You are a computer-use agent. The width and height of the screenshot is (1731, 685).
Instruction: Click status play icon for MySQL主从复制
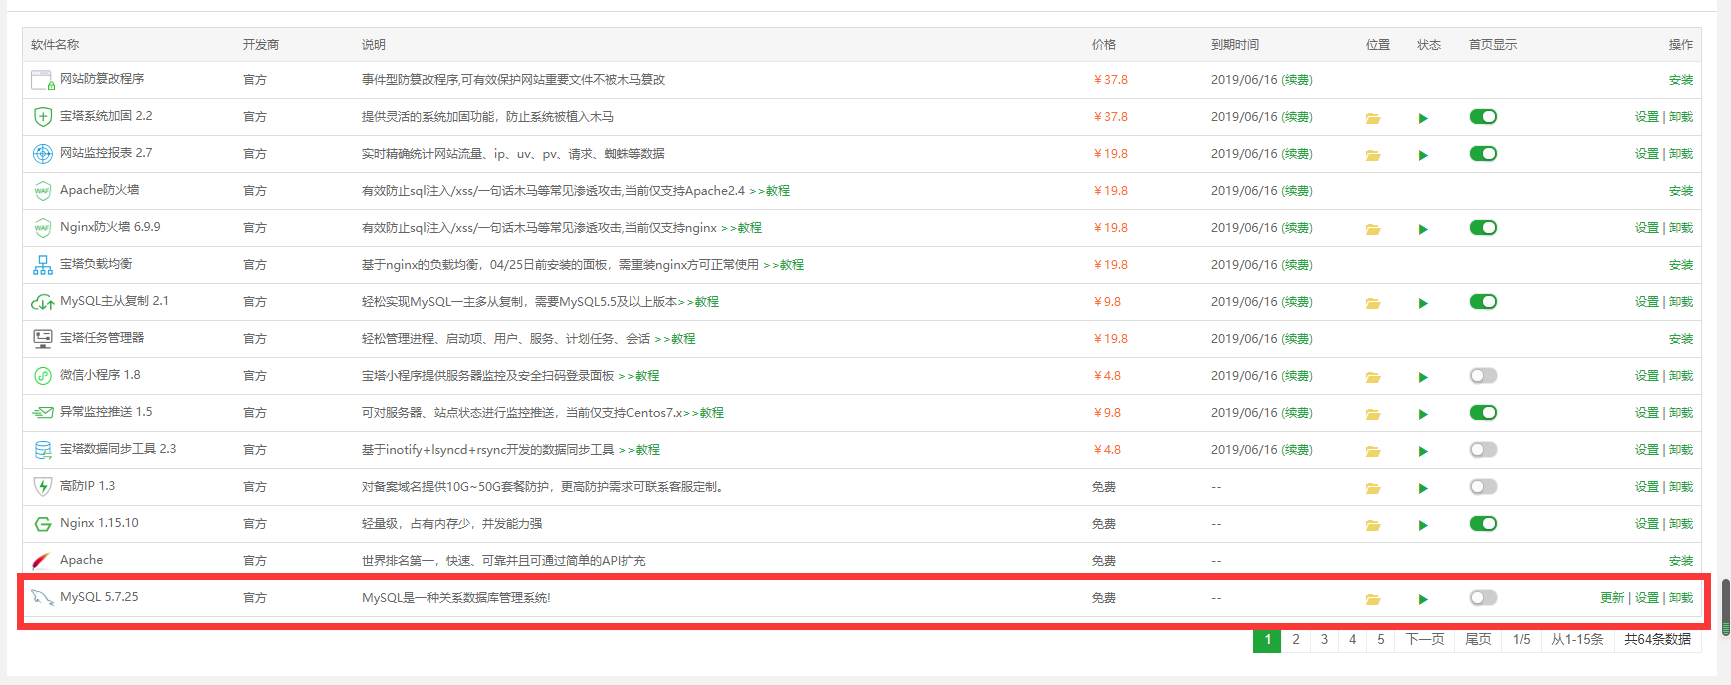(x=1423, y=303)
